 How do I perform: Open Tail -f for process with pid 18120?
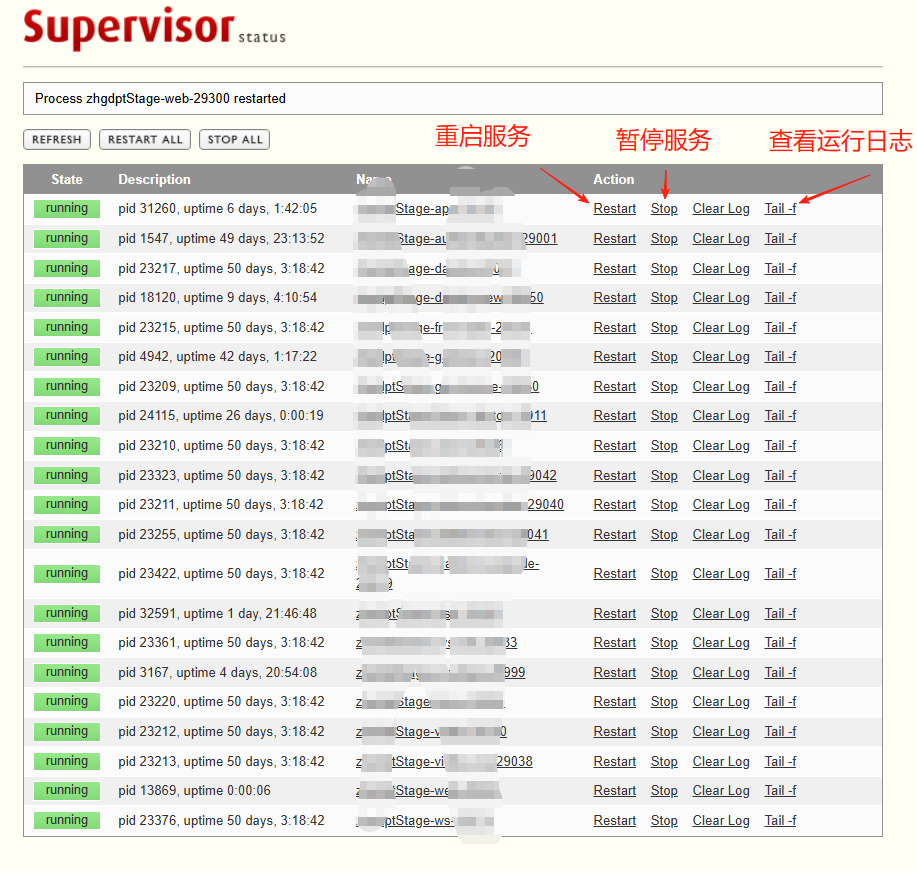779,297
